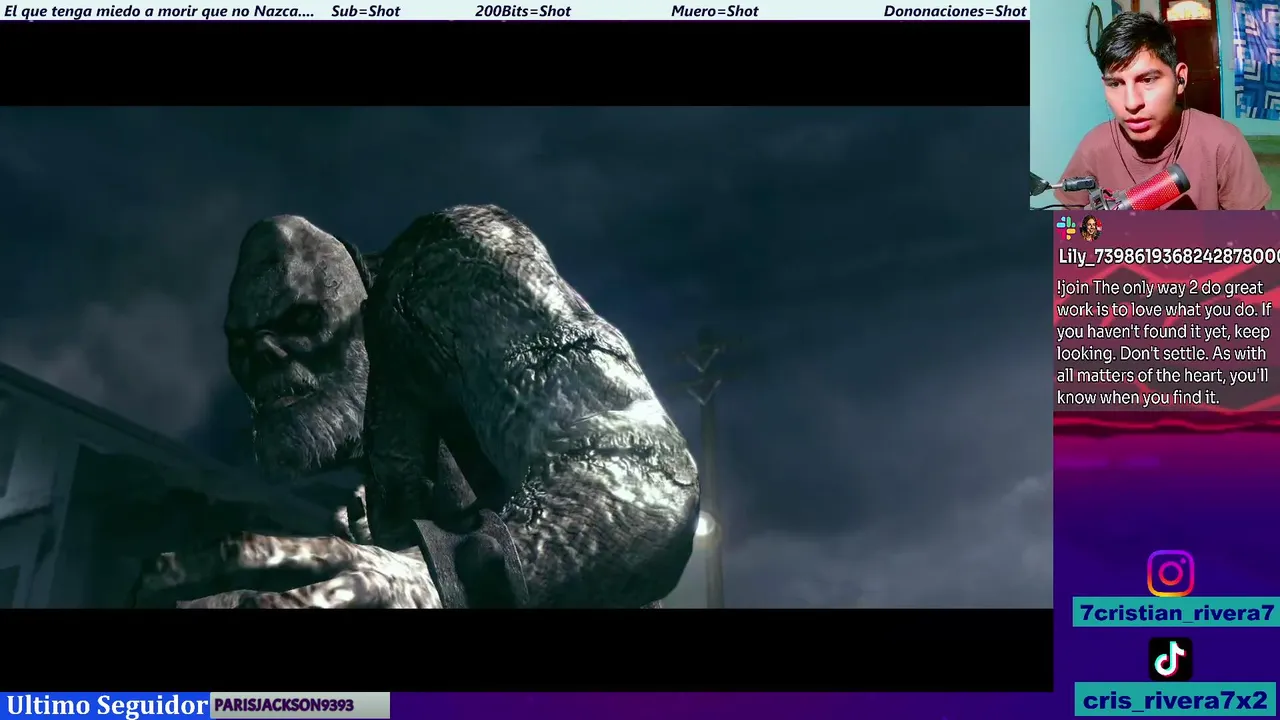Click the Muero=Shot banner text
This screenshot has width=1280, height=720.
click(715, 11)
